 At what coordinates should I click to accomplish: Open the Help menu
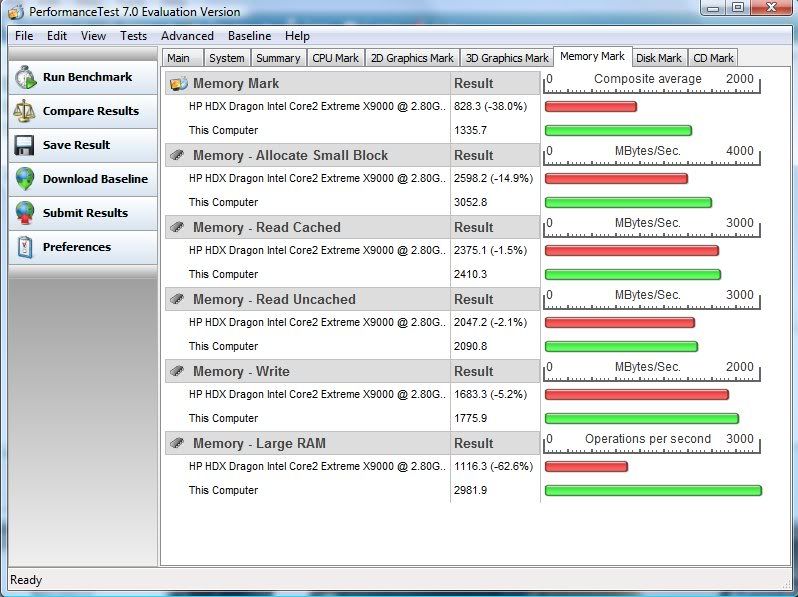pyautogui.click(x=297, y=36)
